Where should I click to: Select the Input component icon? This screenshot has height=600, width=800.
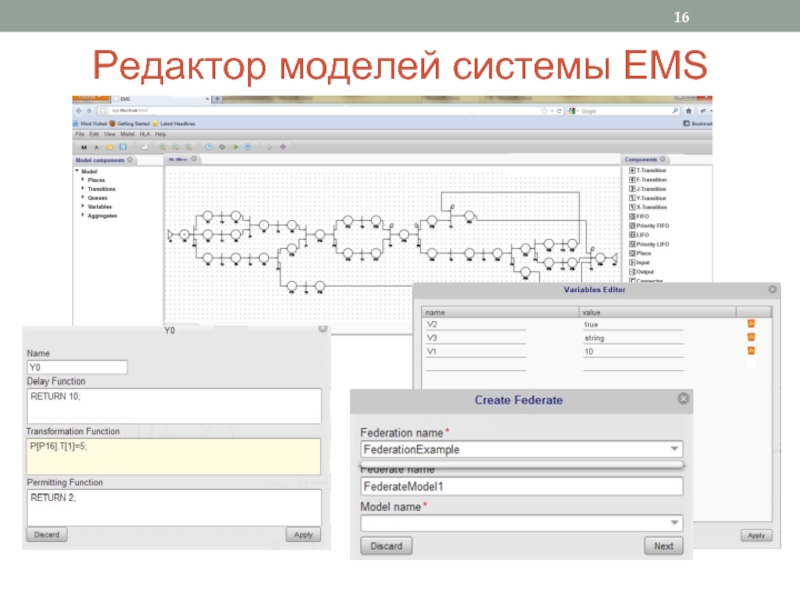click(632, 262)
